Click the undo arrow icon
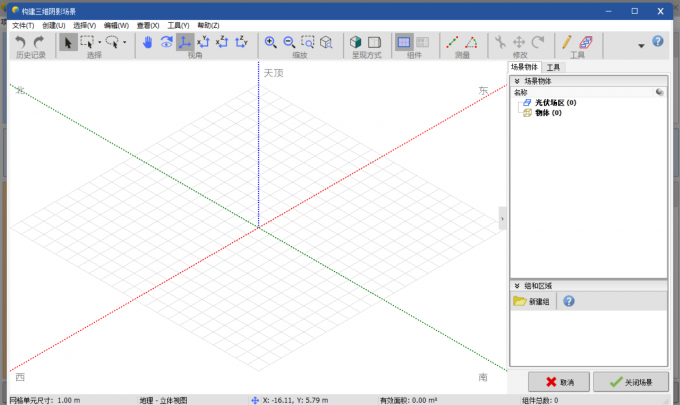The width and height of the screenshot is (680, 405). point(20,42)
